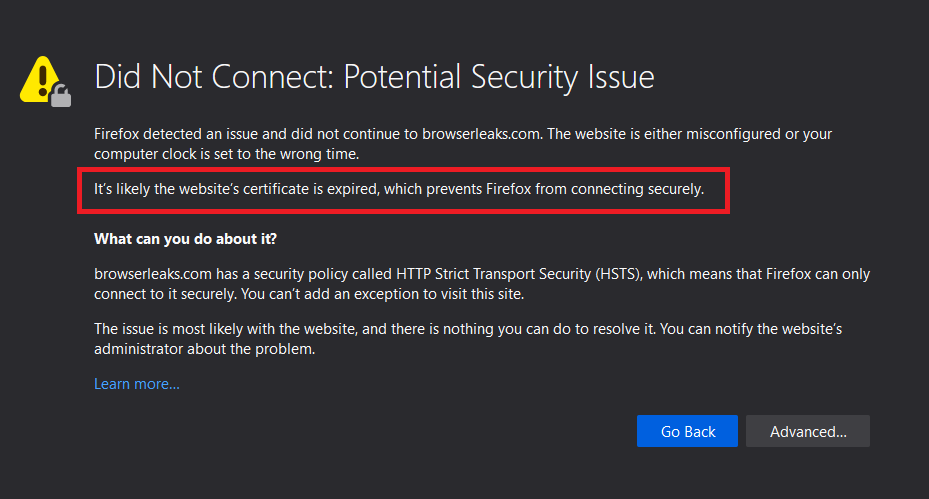Open the Advanced... options button

point(808,431)
